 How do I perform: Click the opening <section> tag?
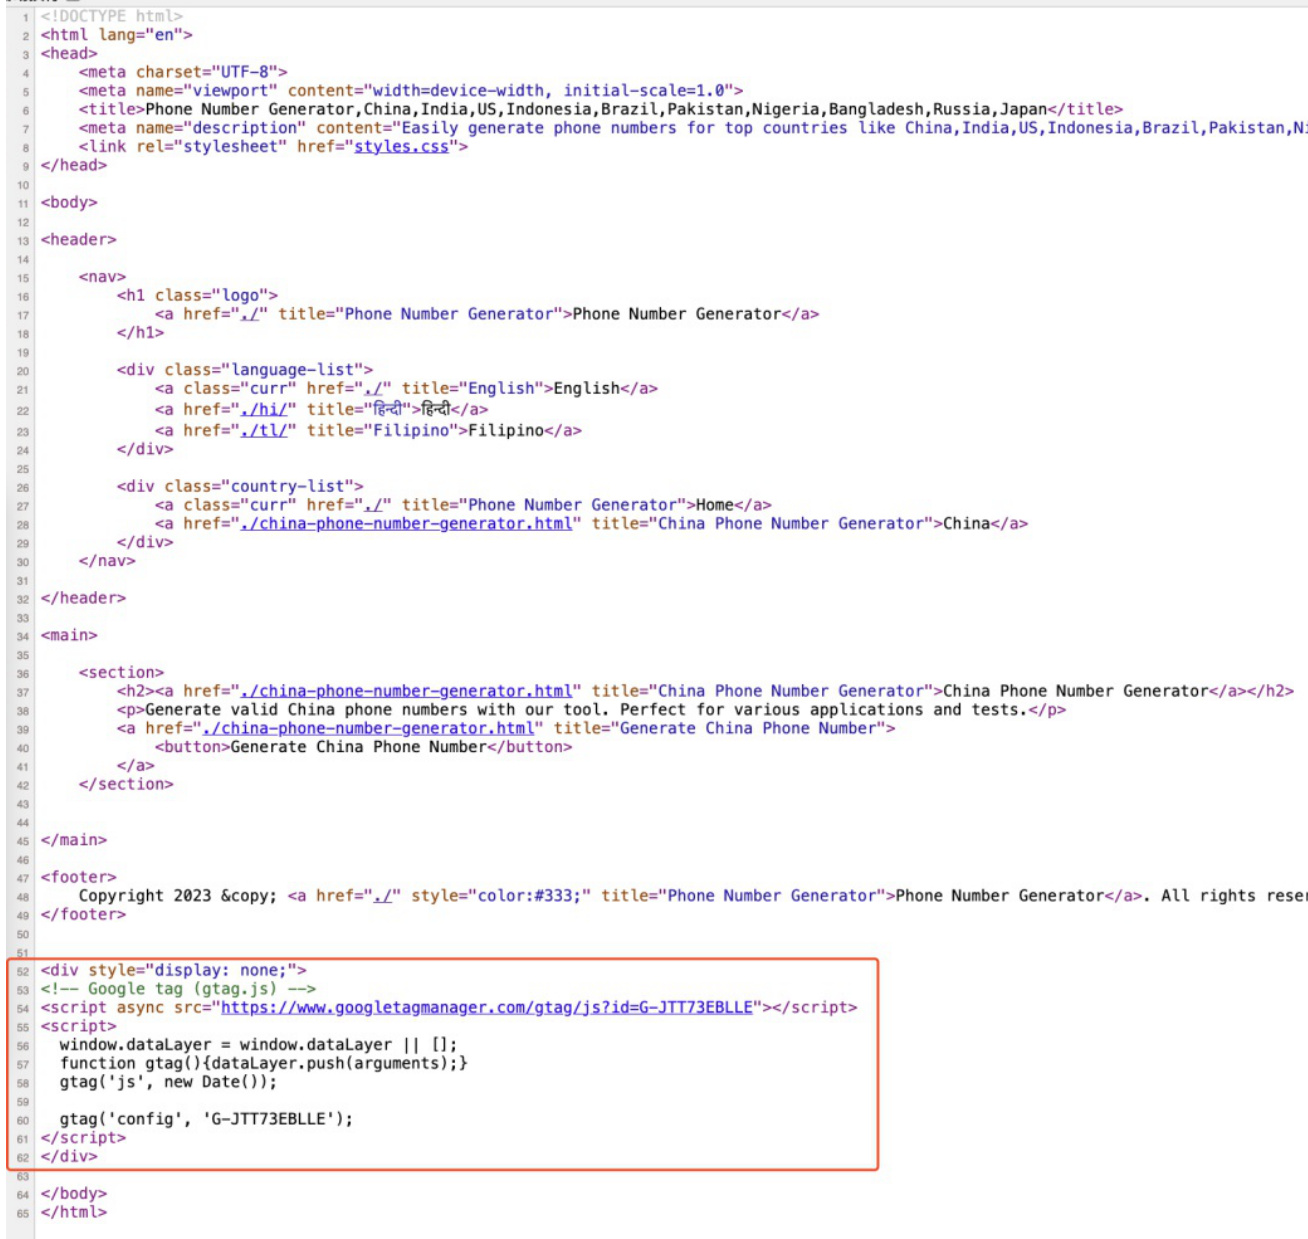point(121,673)
